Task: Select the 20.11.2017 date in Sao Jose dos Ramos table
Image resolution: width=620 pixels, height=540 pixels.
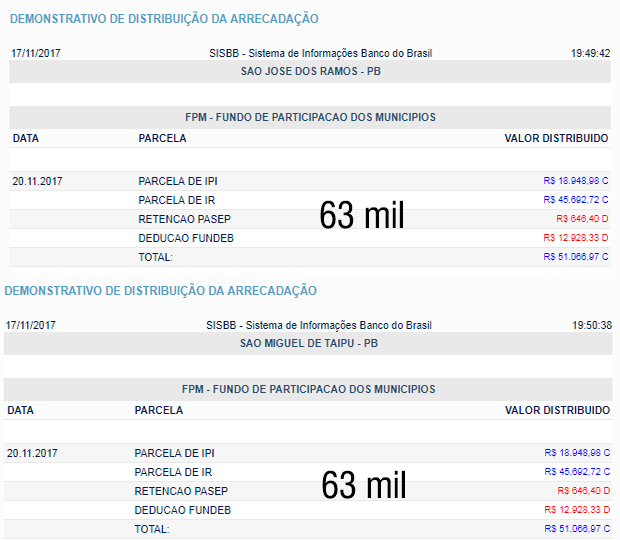Action: [37, 181]
